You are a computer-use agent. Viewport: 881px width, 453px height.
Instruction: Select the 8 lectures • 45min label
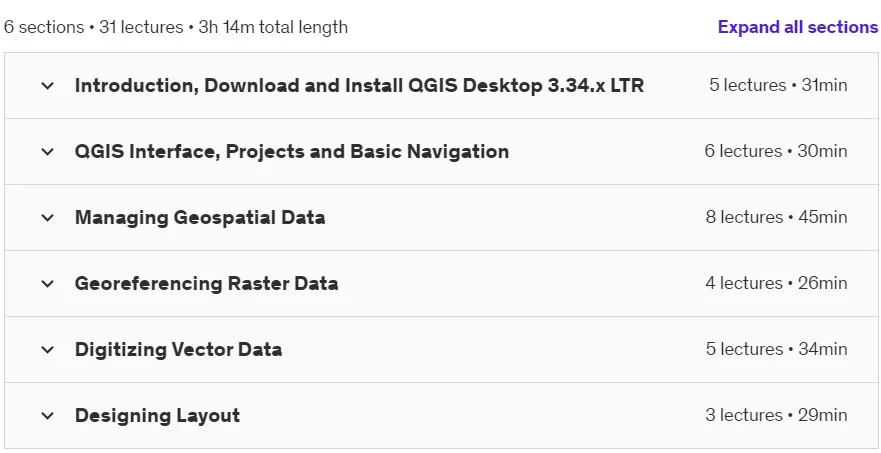[776, 218]
